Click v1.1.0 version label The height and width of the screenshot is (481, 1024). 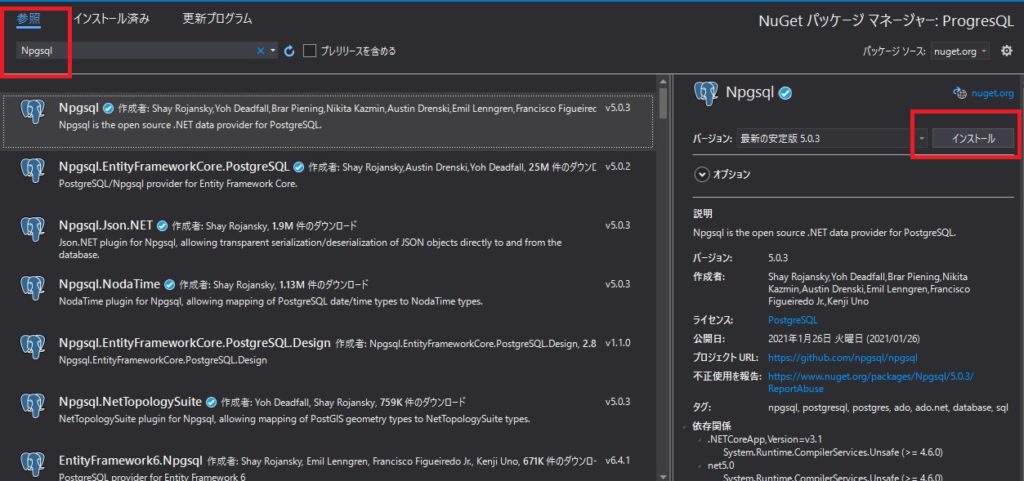[x=617, y=343]
